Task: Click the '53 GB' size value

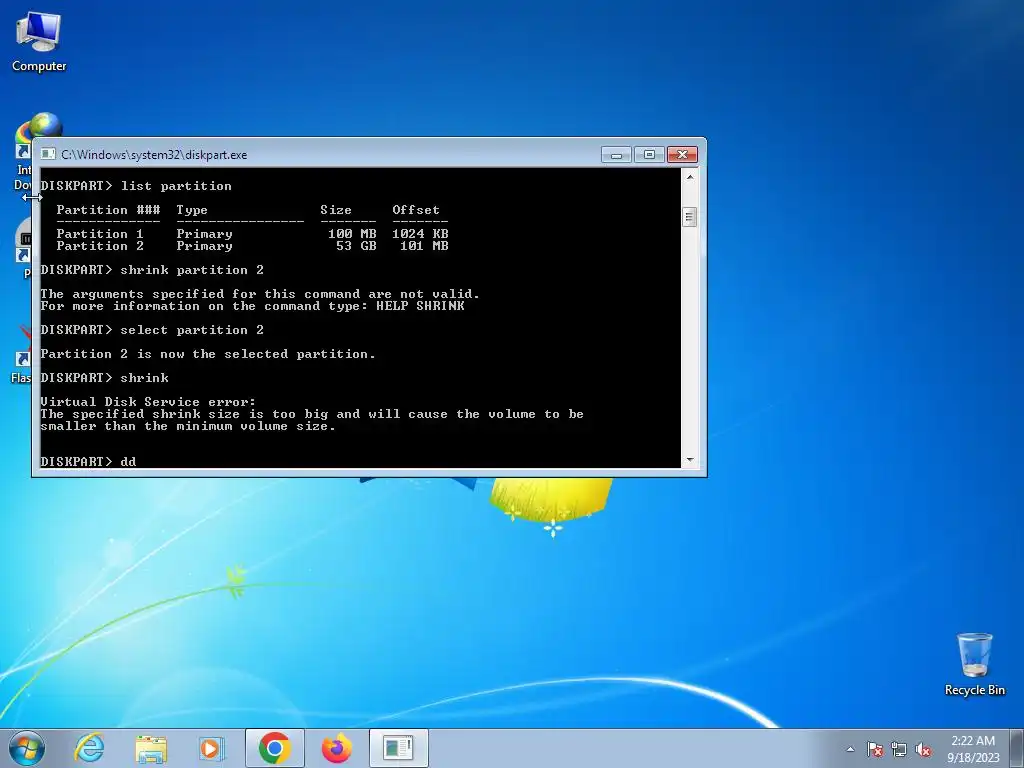Action: click(356, 246)
